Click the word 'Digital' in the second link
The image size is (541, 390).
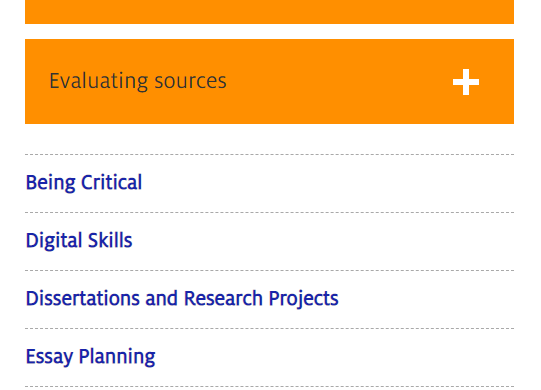click(x=54, y=241)
